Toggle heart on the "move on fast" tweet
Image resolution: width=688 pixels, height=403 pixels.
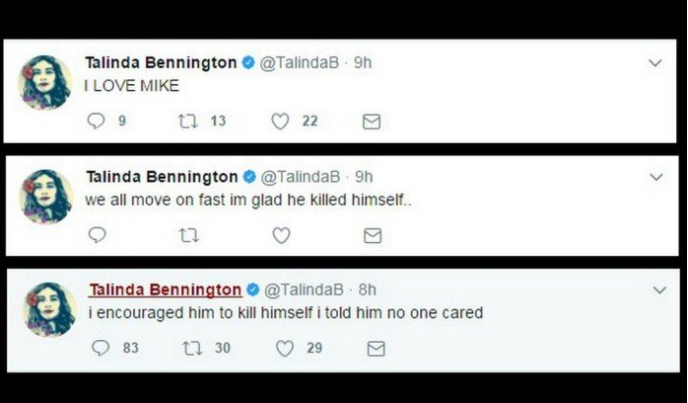[281, 235]
